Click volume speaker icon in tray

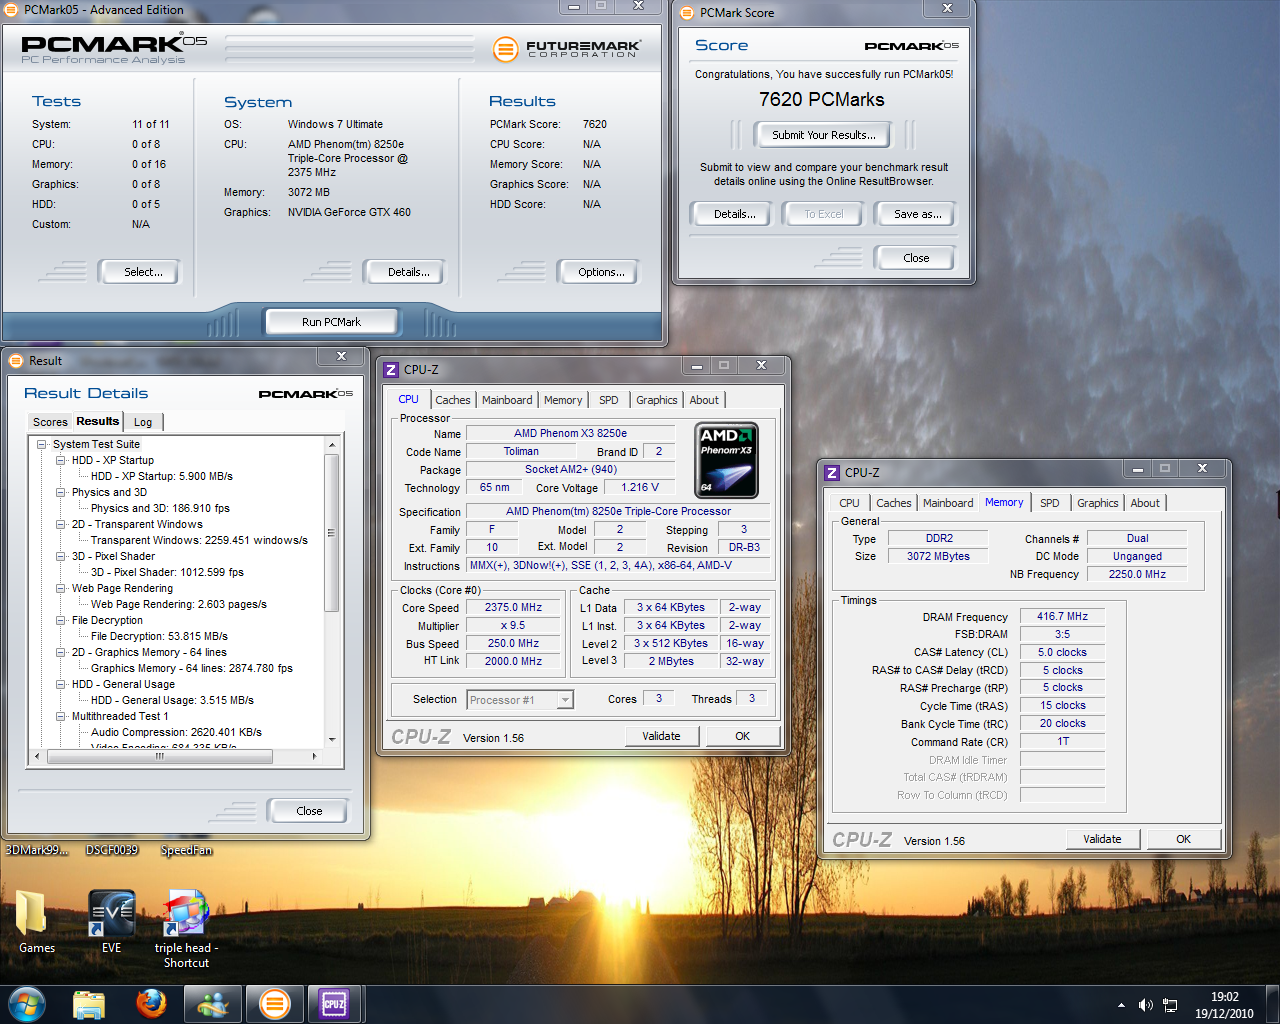coord(1146,1005)
